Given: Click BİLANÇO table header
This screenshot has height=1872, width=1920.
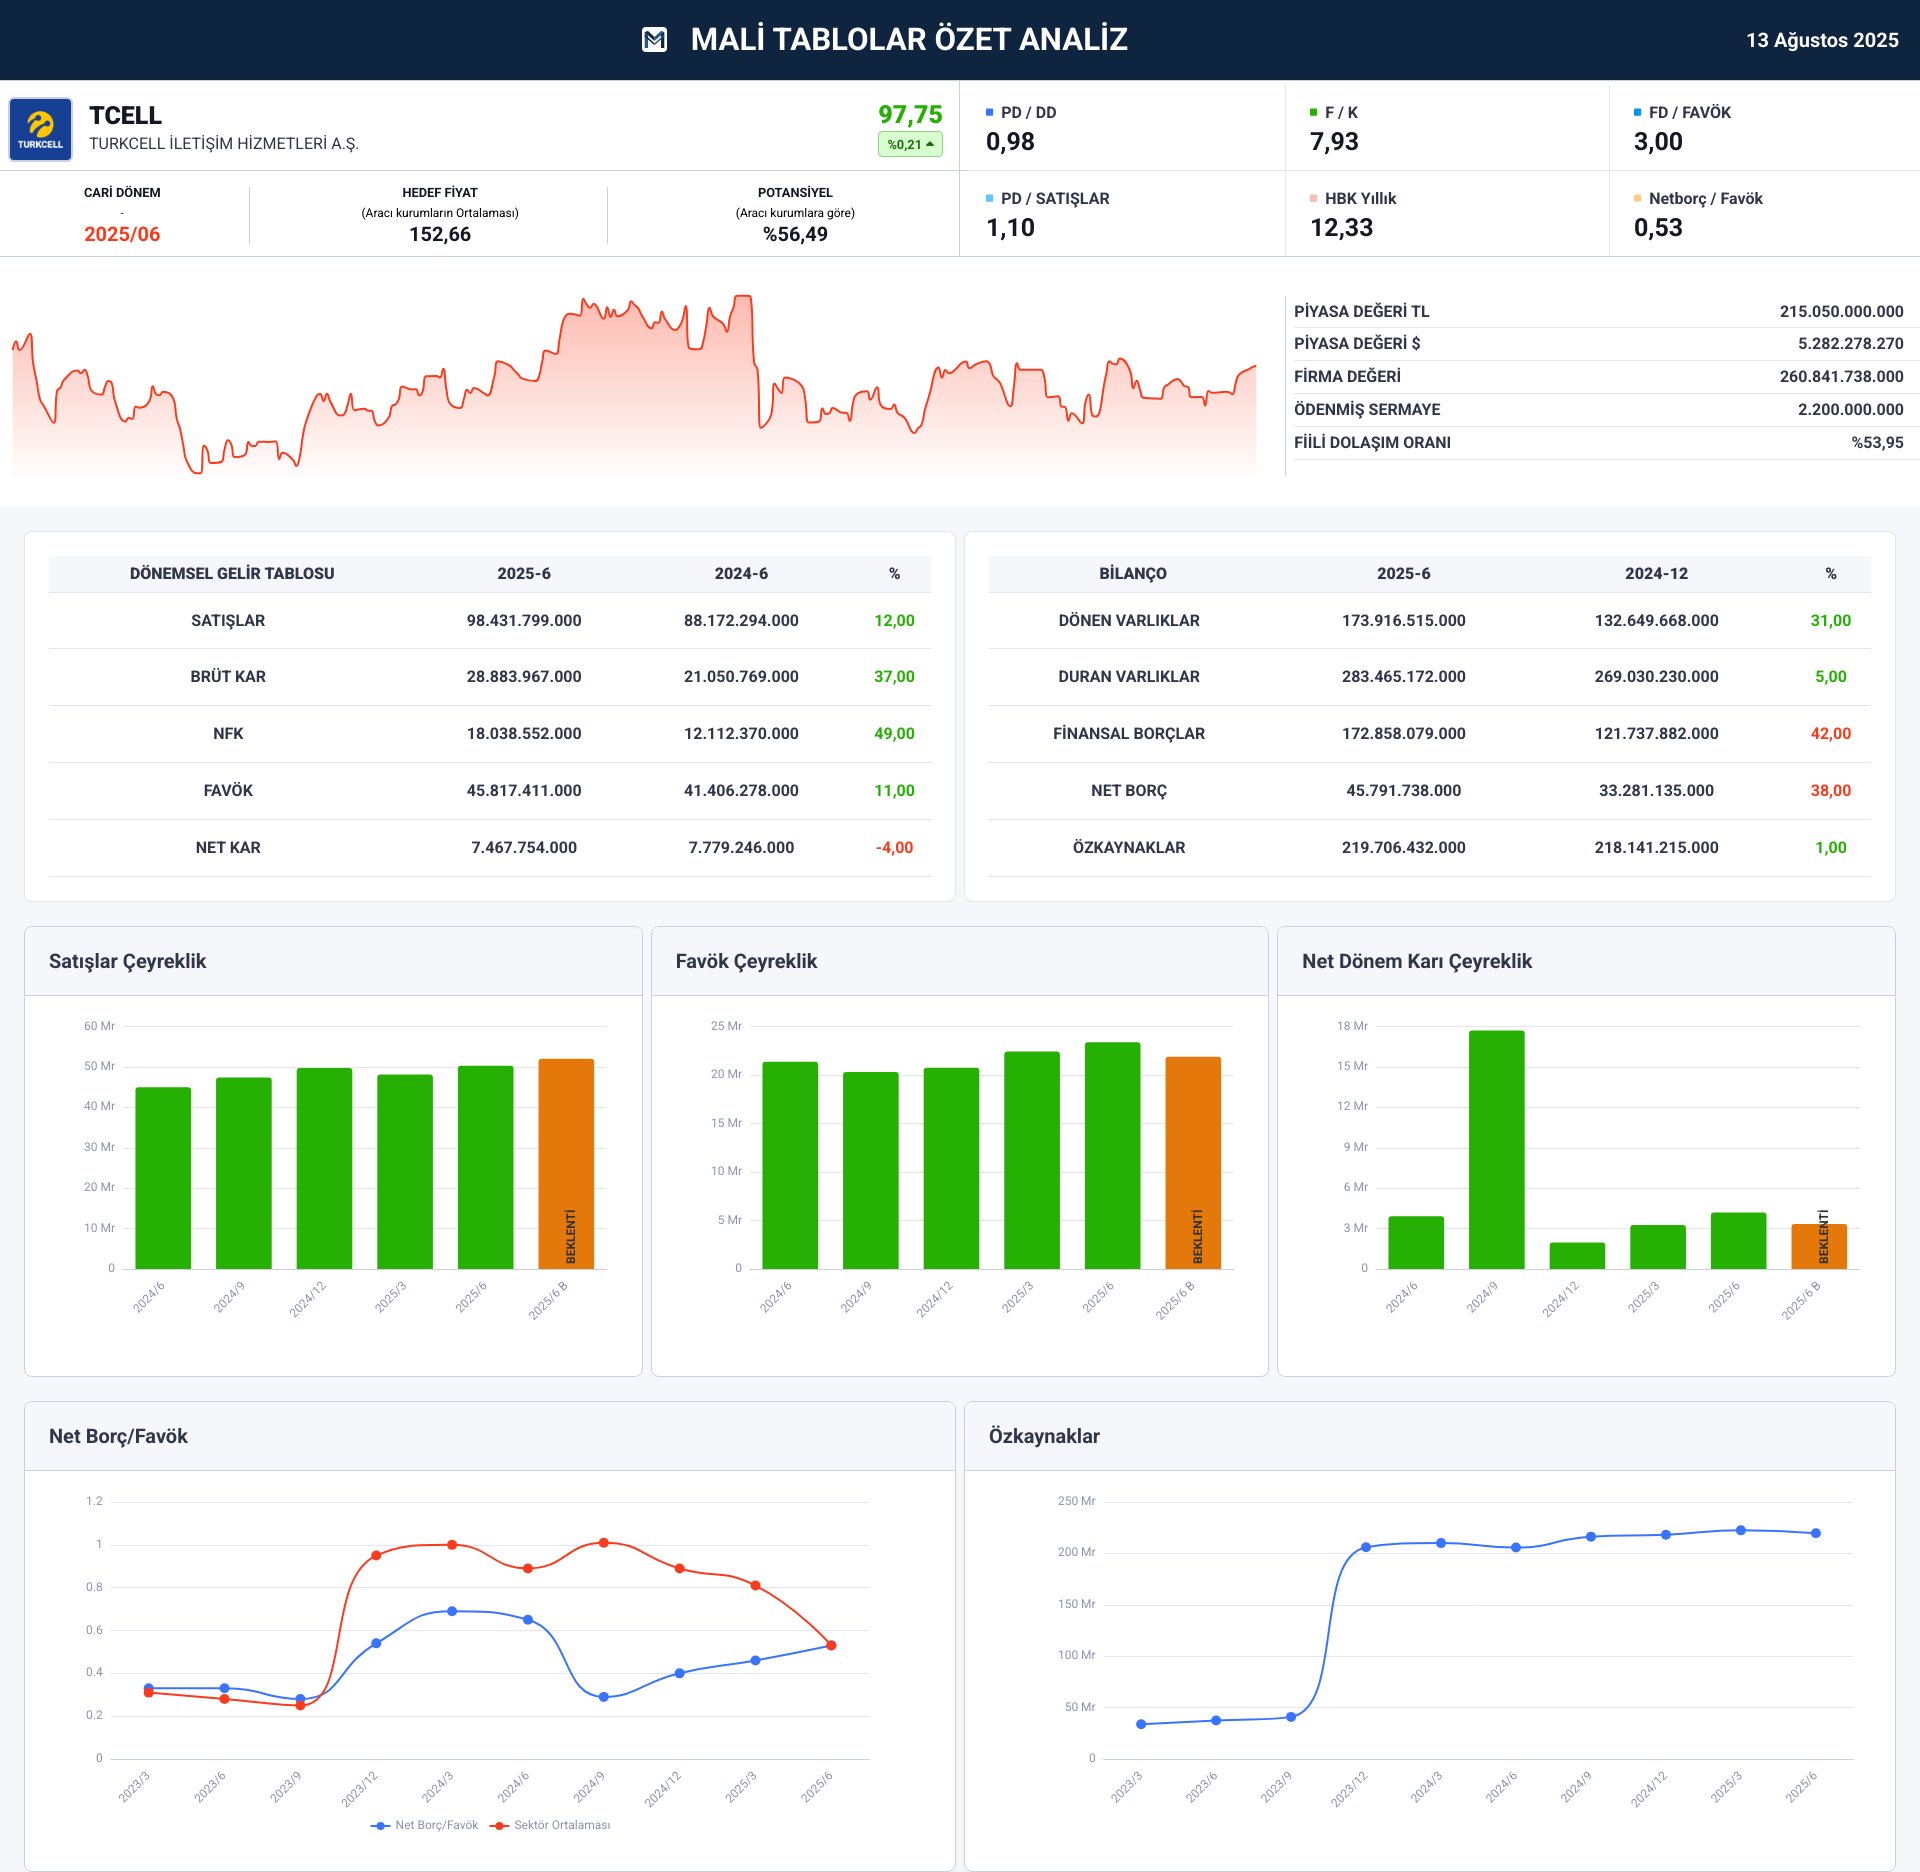Looking at the screenshot, I should click(x=1133, y=573).
